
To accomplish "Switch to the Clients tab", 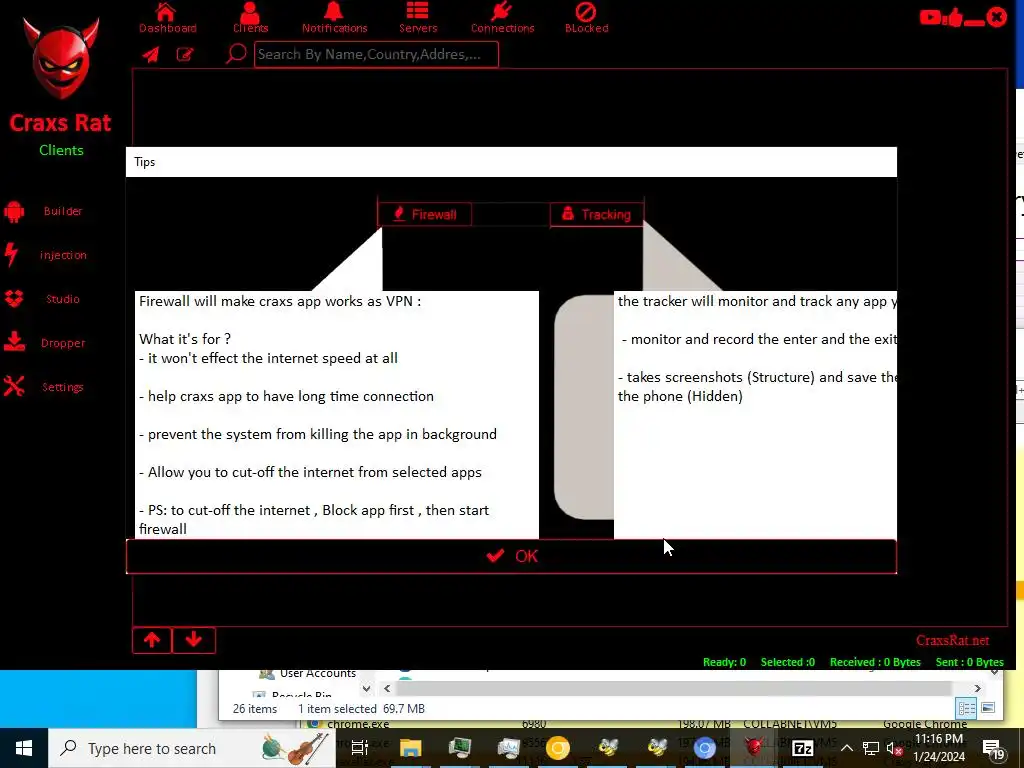I will pos(250,18).
